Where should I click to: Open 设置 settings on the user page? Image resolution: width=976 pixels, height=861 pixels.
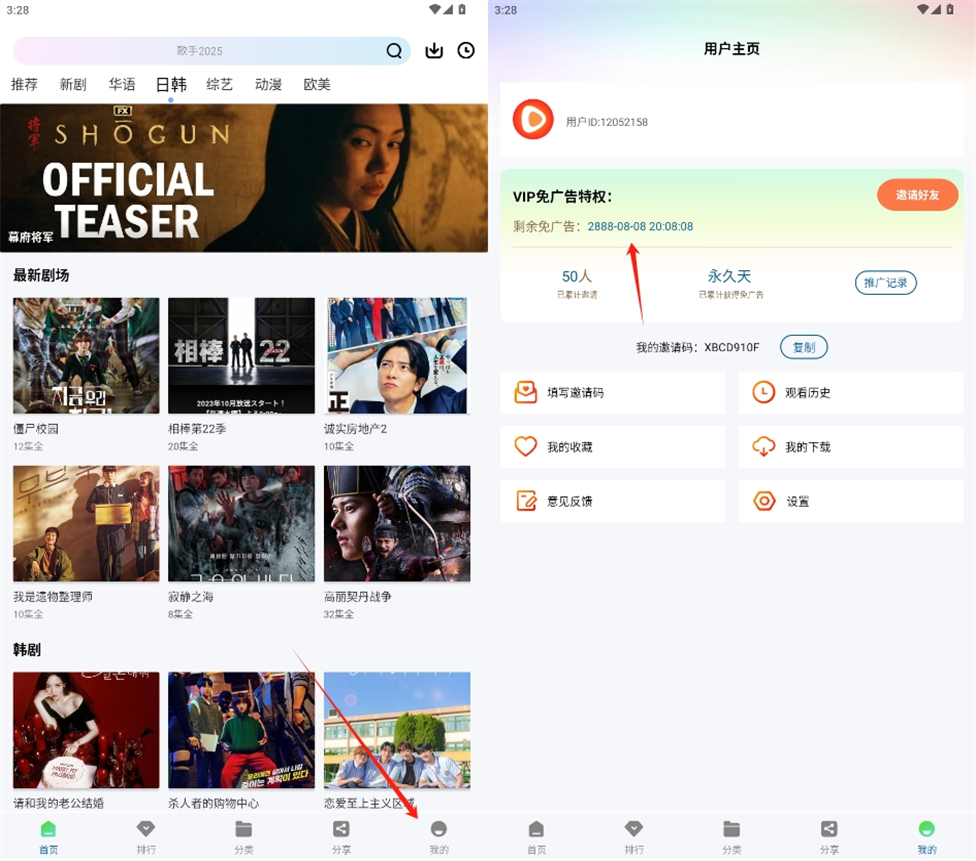coord(851,501)
